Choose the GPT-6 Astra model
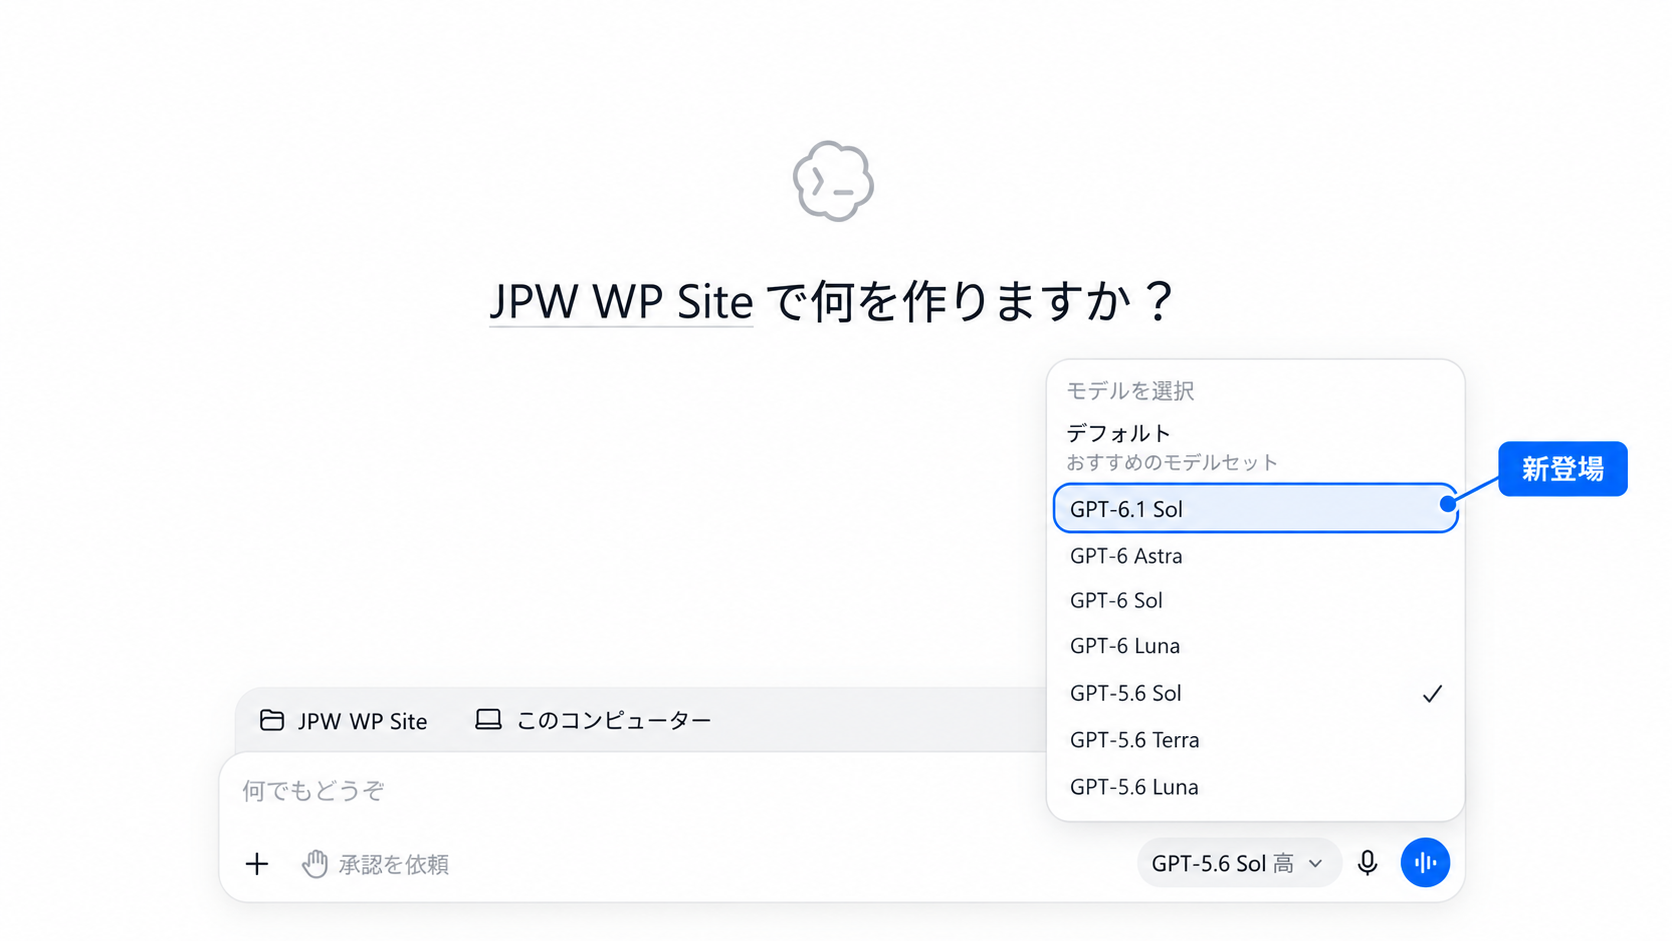Screen dimensions: 1672x941 pos(1255,555)
